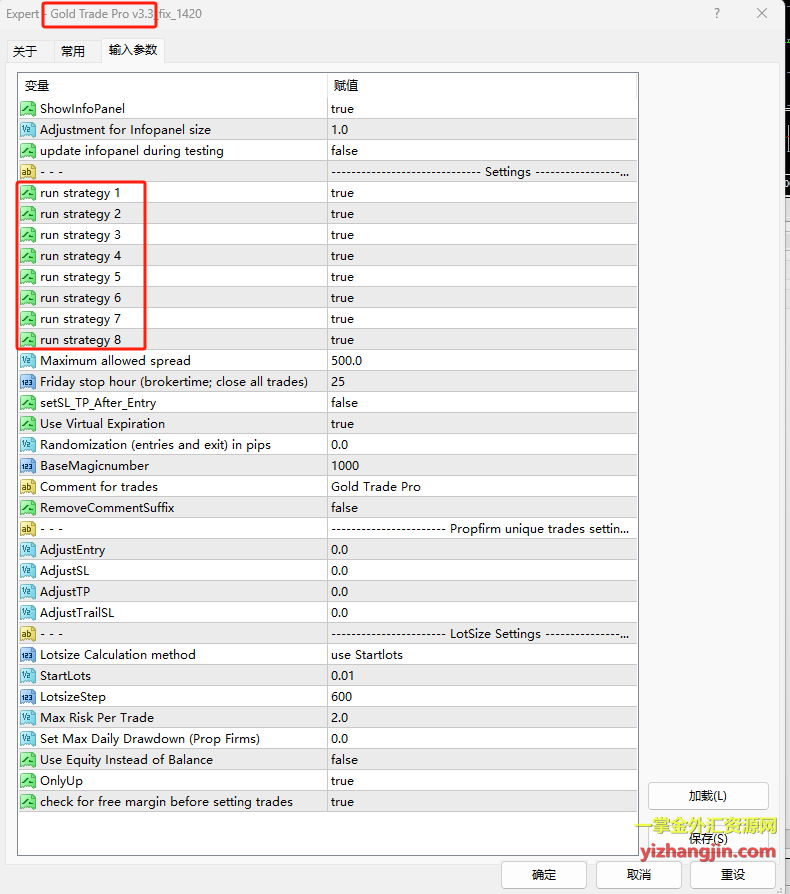Viewport: 790px width, 894px height.
Task: Click the 保存(S) button
Action: point(708,839)
